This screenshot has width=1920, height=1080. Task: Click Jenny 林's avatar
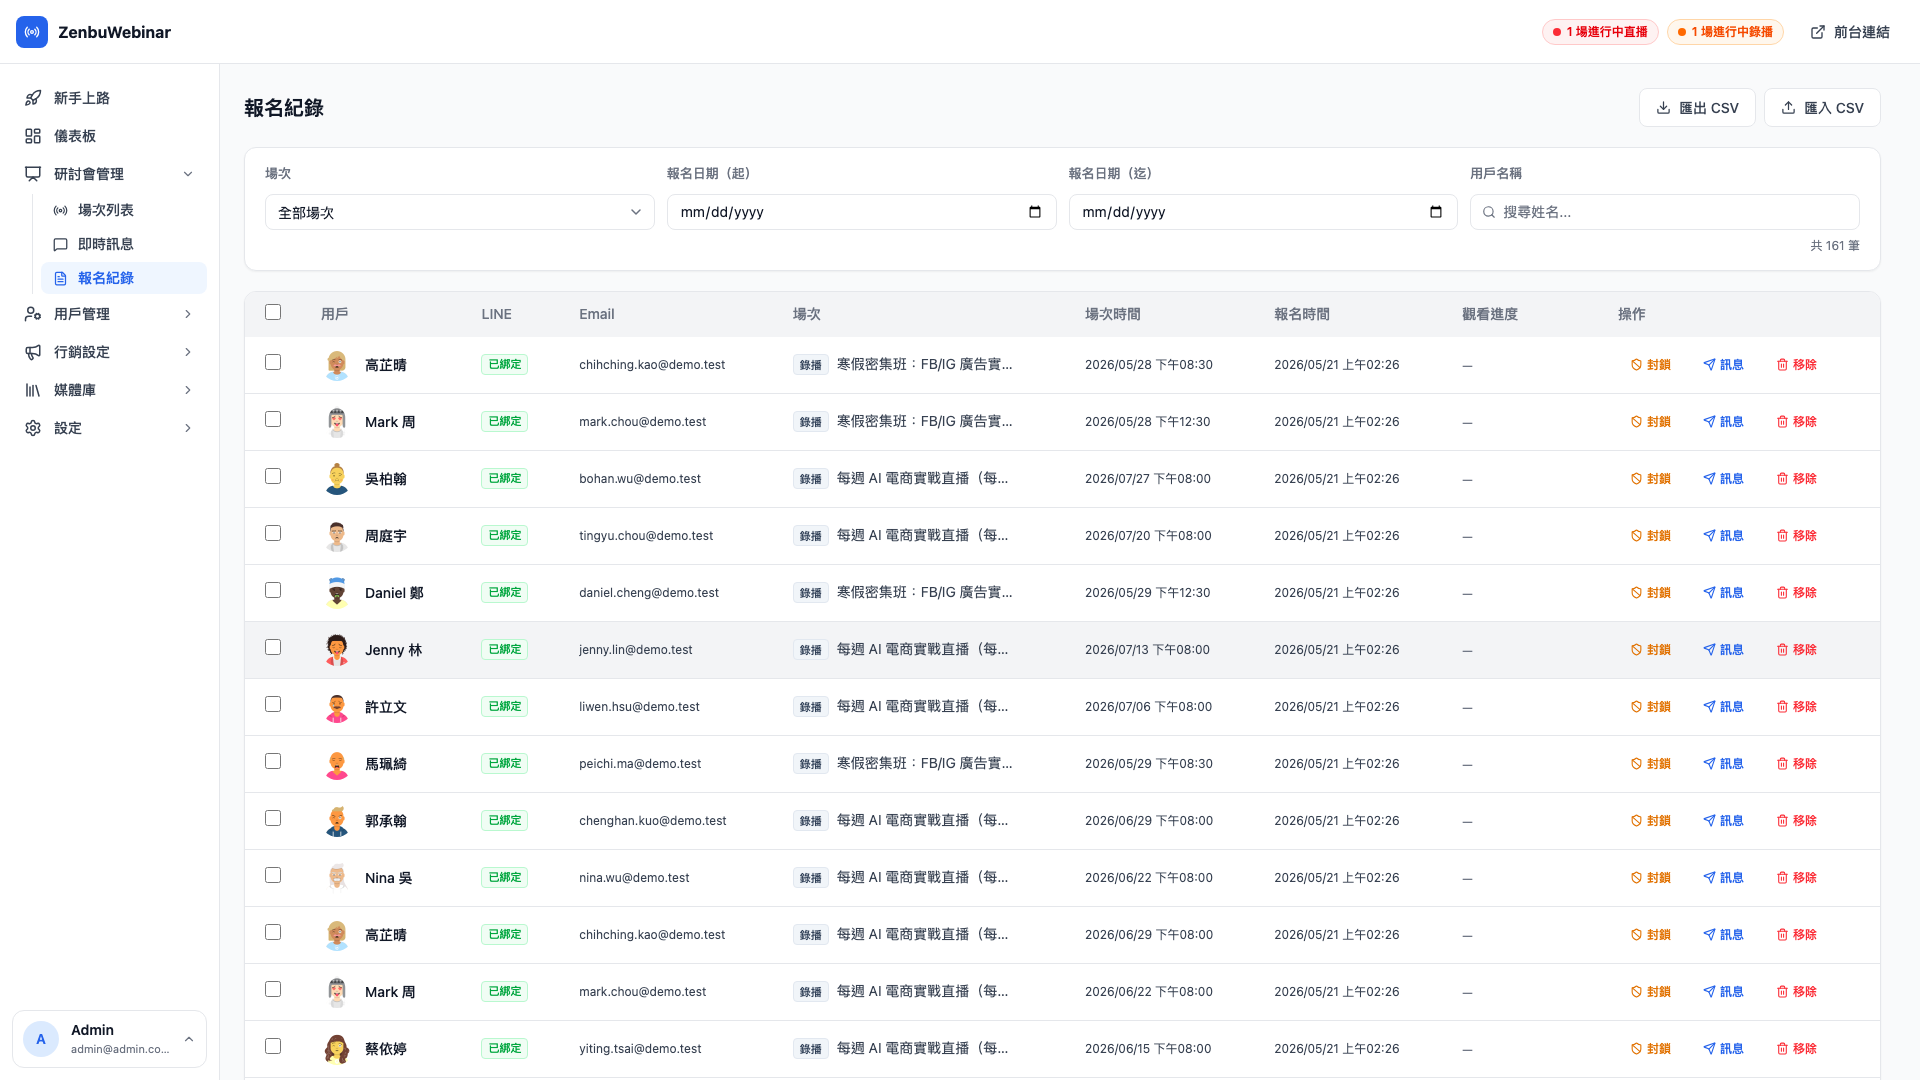337,650
